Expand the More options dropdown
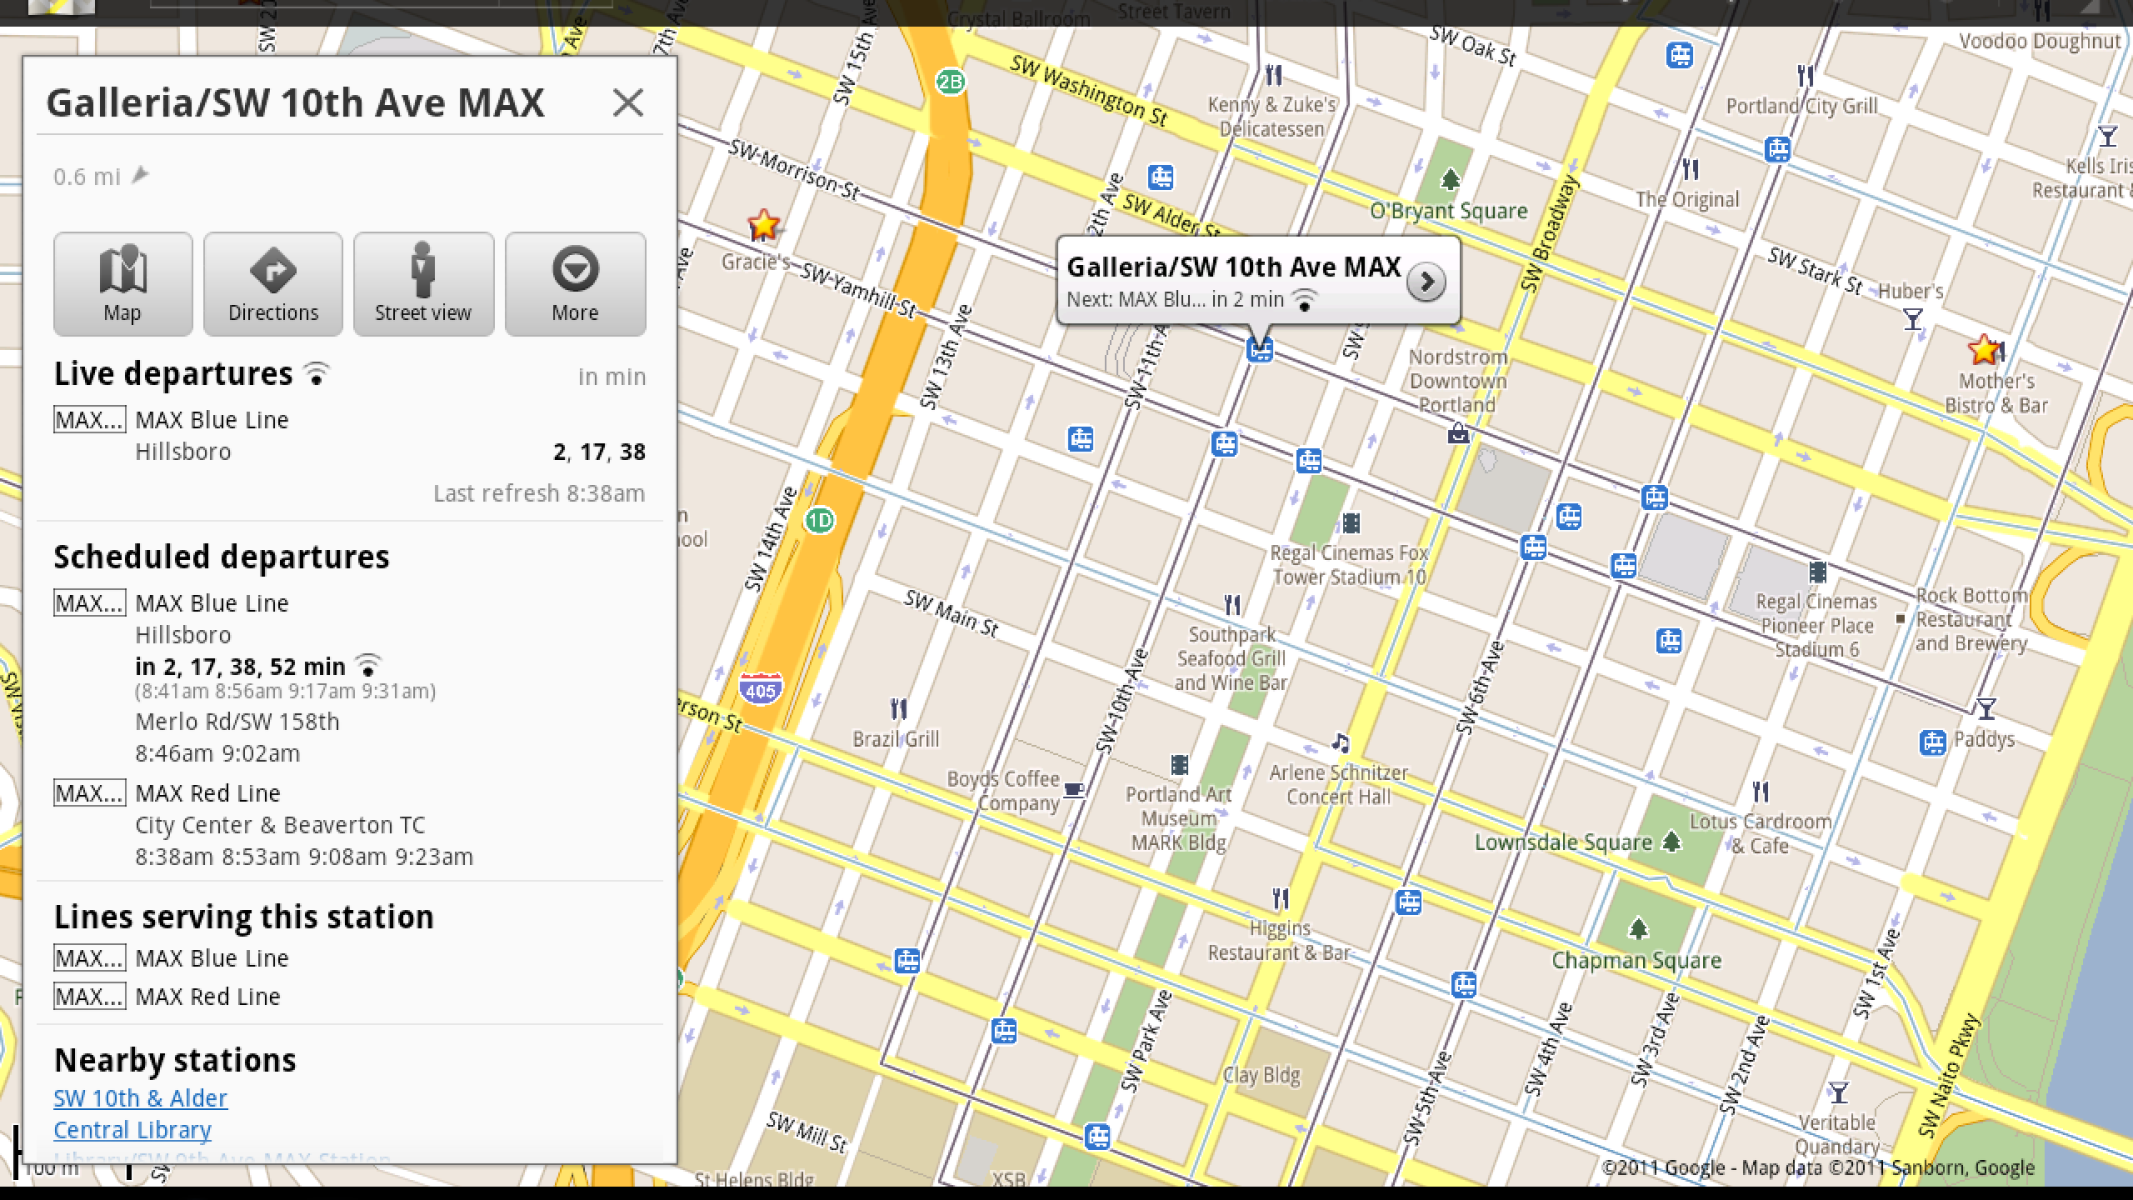The height and width of the screenshot is (1200, 2133). 575,284
